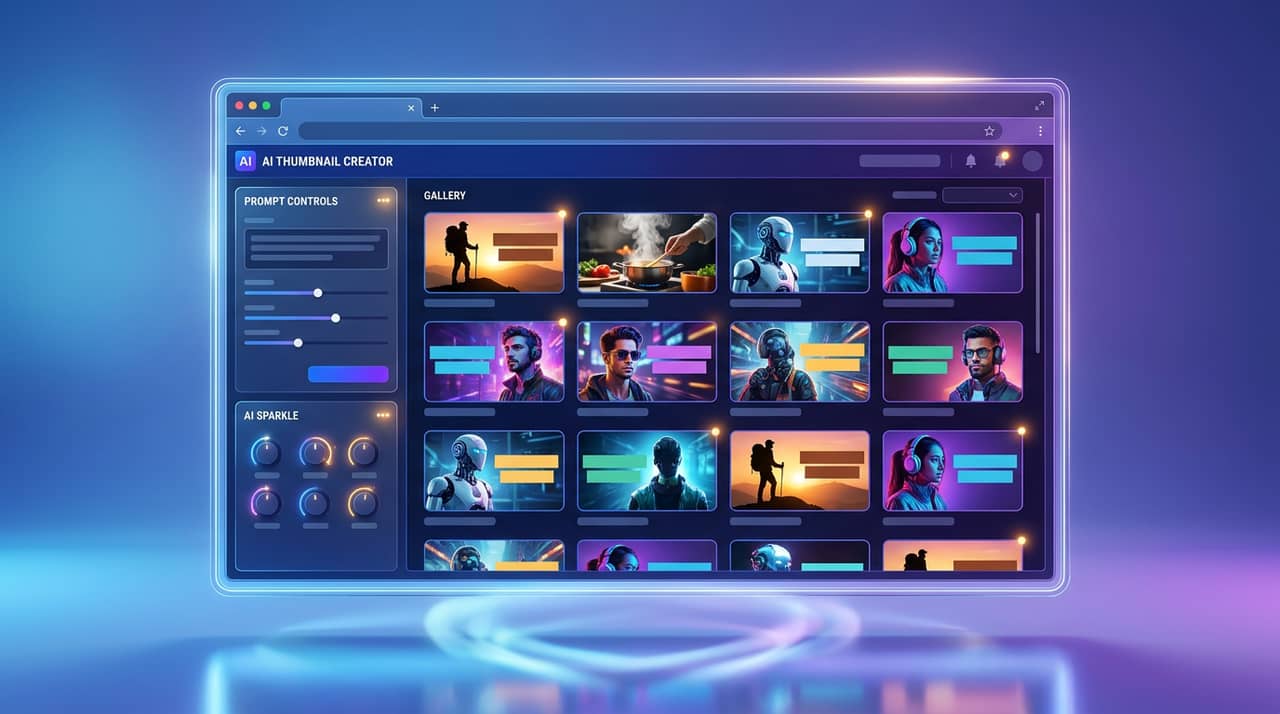Click the gray filter pill beside the Gallery dropdown
This screenshot has height=714, width=1280.
tap(914, 195)
